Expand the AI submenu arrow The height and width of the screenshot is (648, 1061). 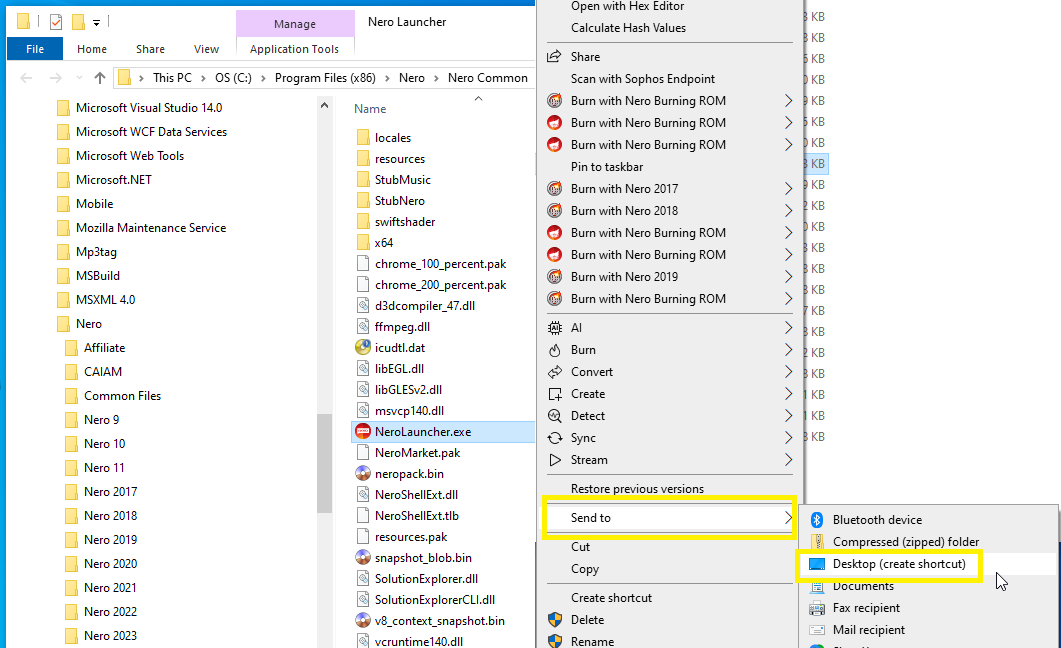[x=788, y=328]
